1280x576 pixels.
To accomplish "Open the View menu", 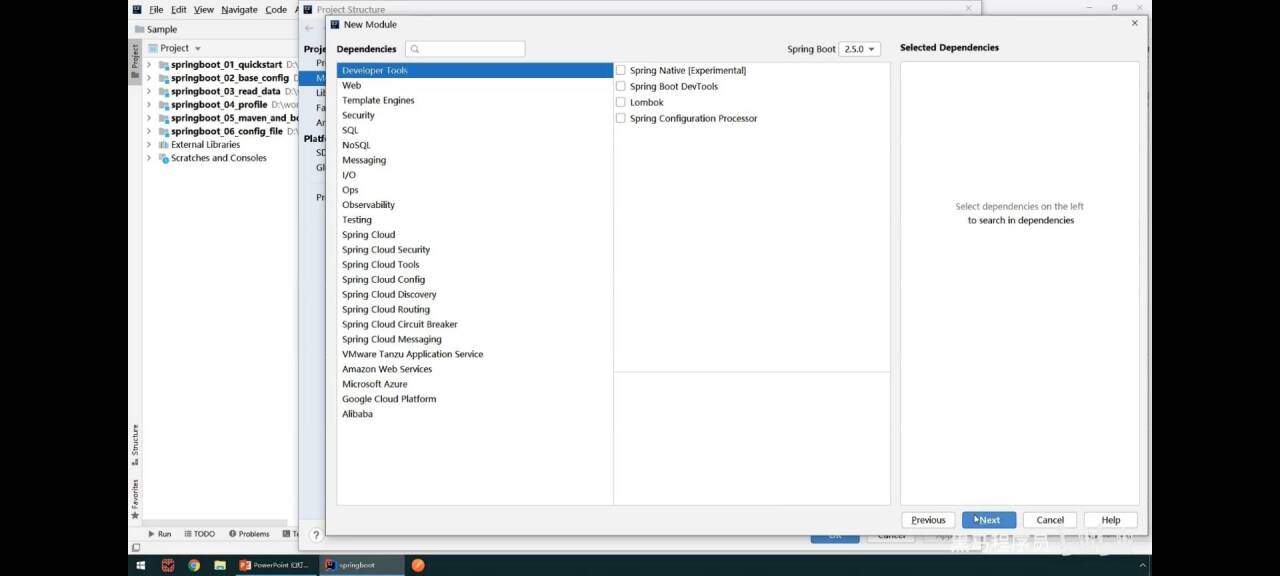I will [204, 10].
